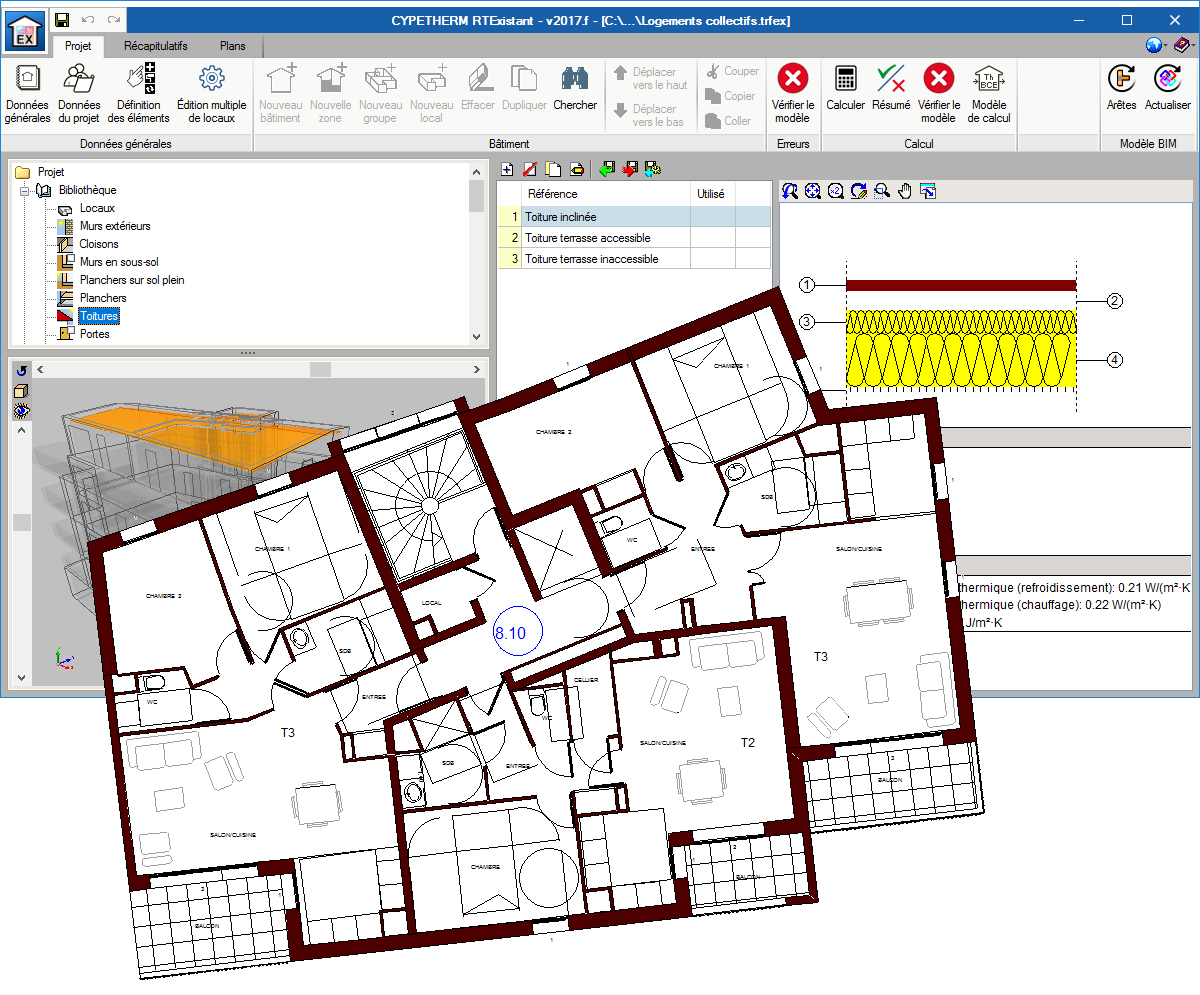
Task: Open Définition des éléments
Action: click(x=138, y=94)
